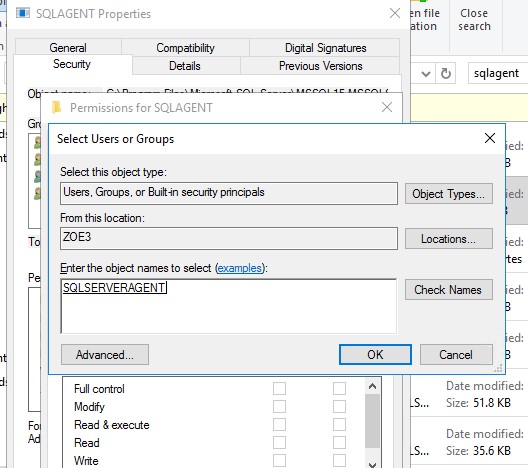This screenshot has height=468, width=528.
Task: Open the Previous Versions tab
Action: coord(321,66)
